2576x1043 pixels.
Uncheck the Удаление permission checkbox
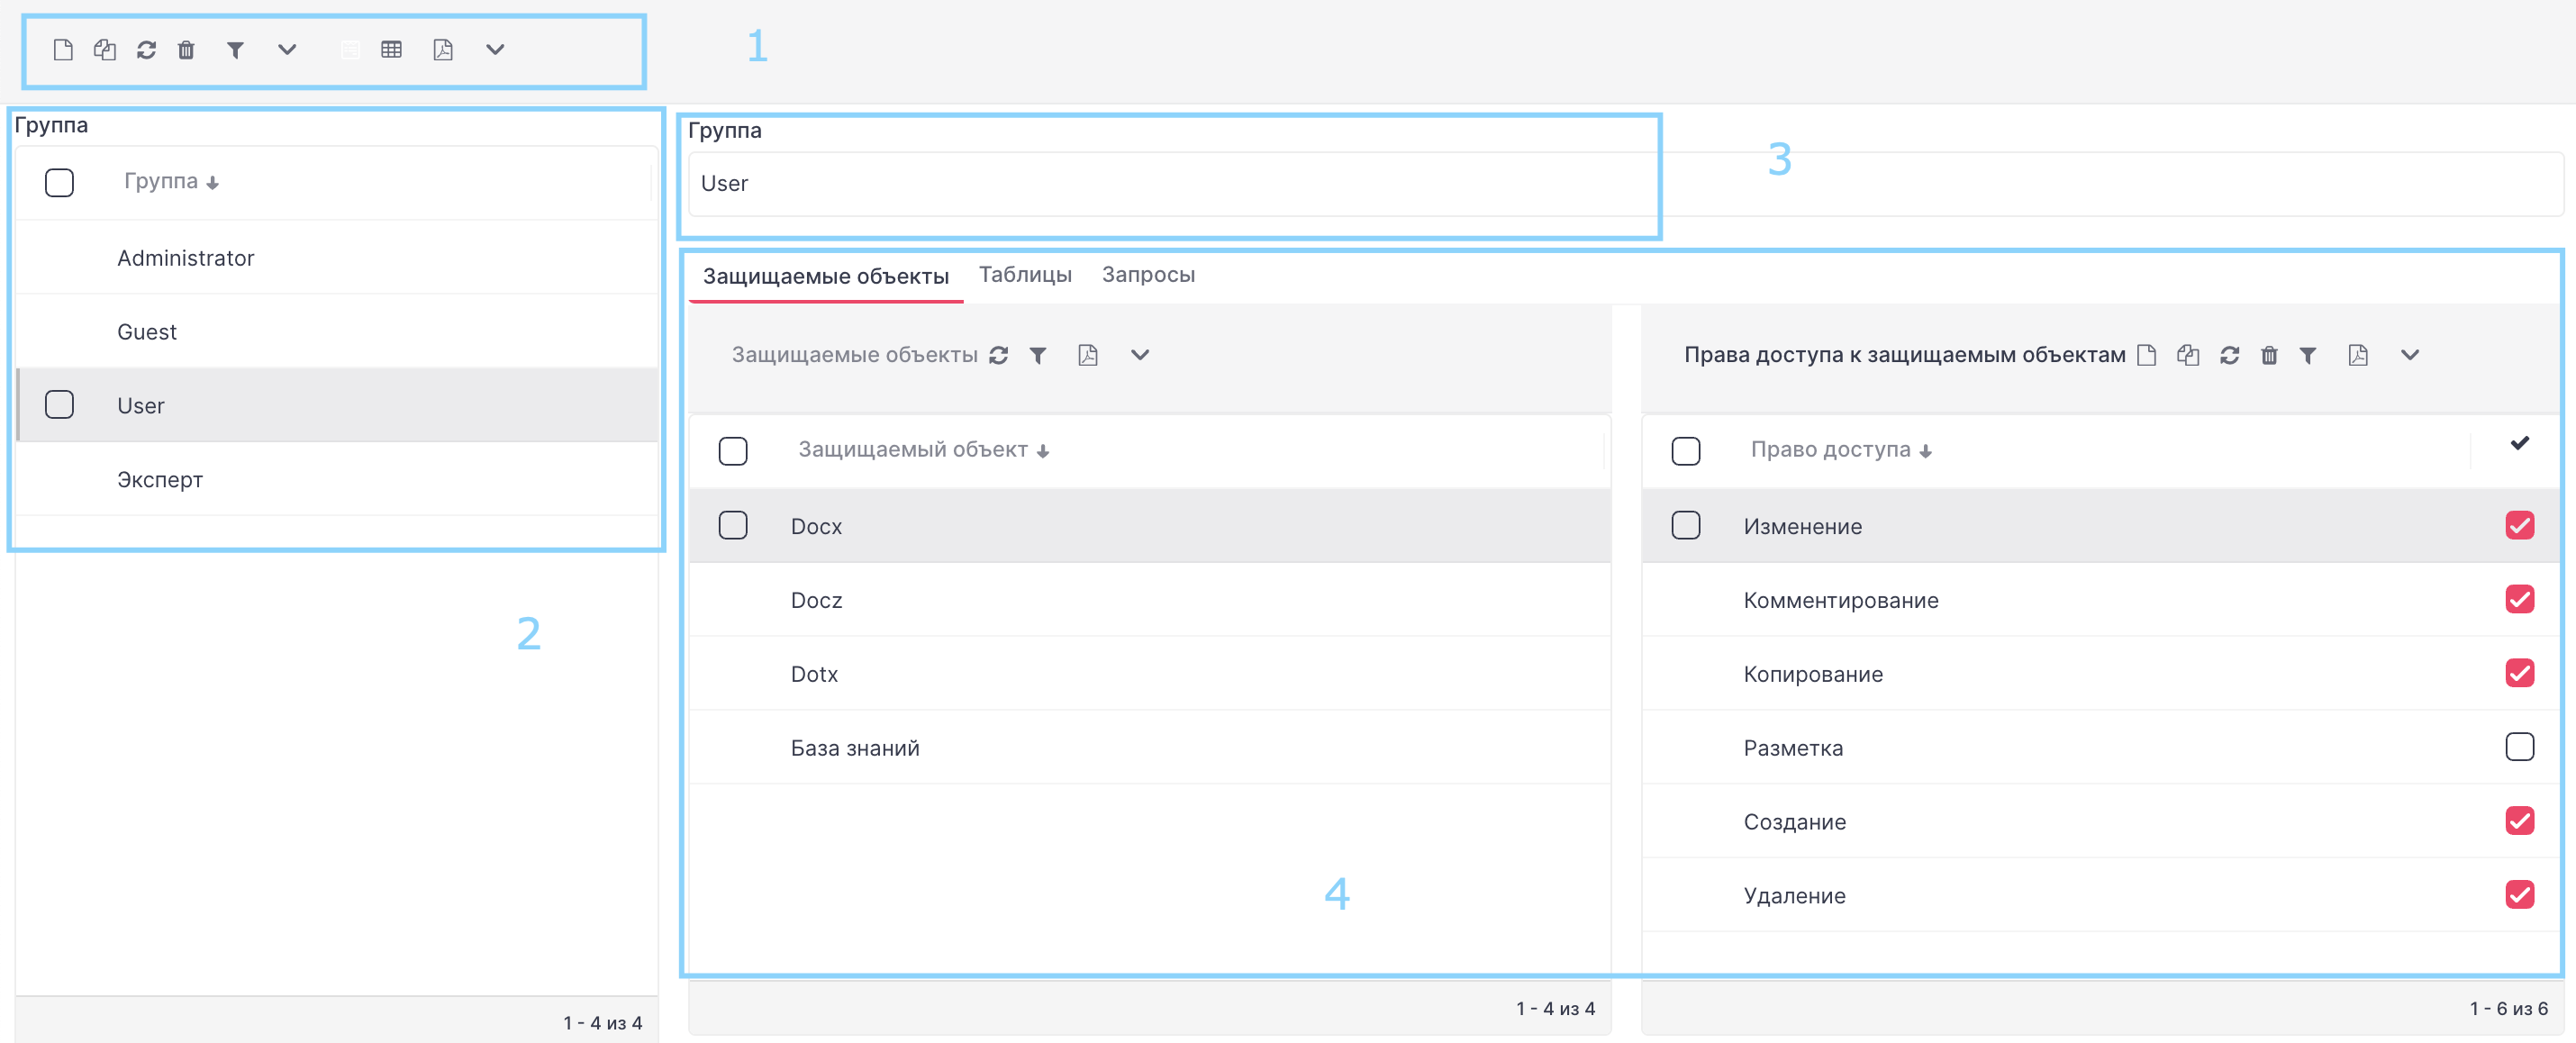[x=2519, y=895]
